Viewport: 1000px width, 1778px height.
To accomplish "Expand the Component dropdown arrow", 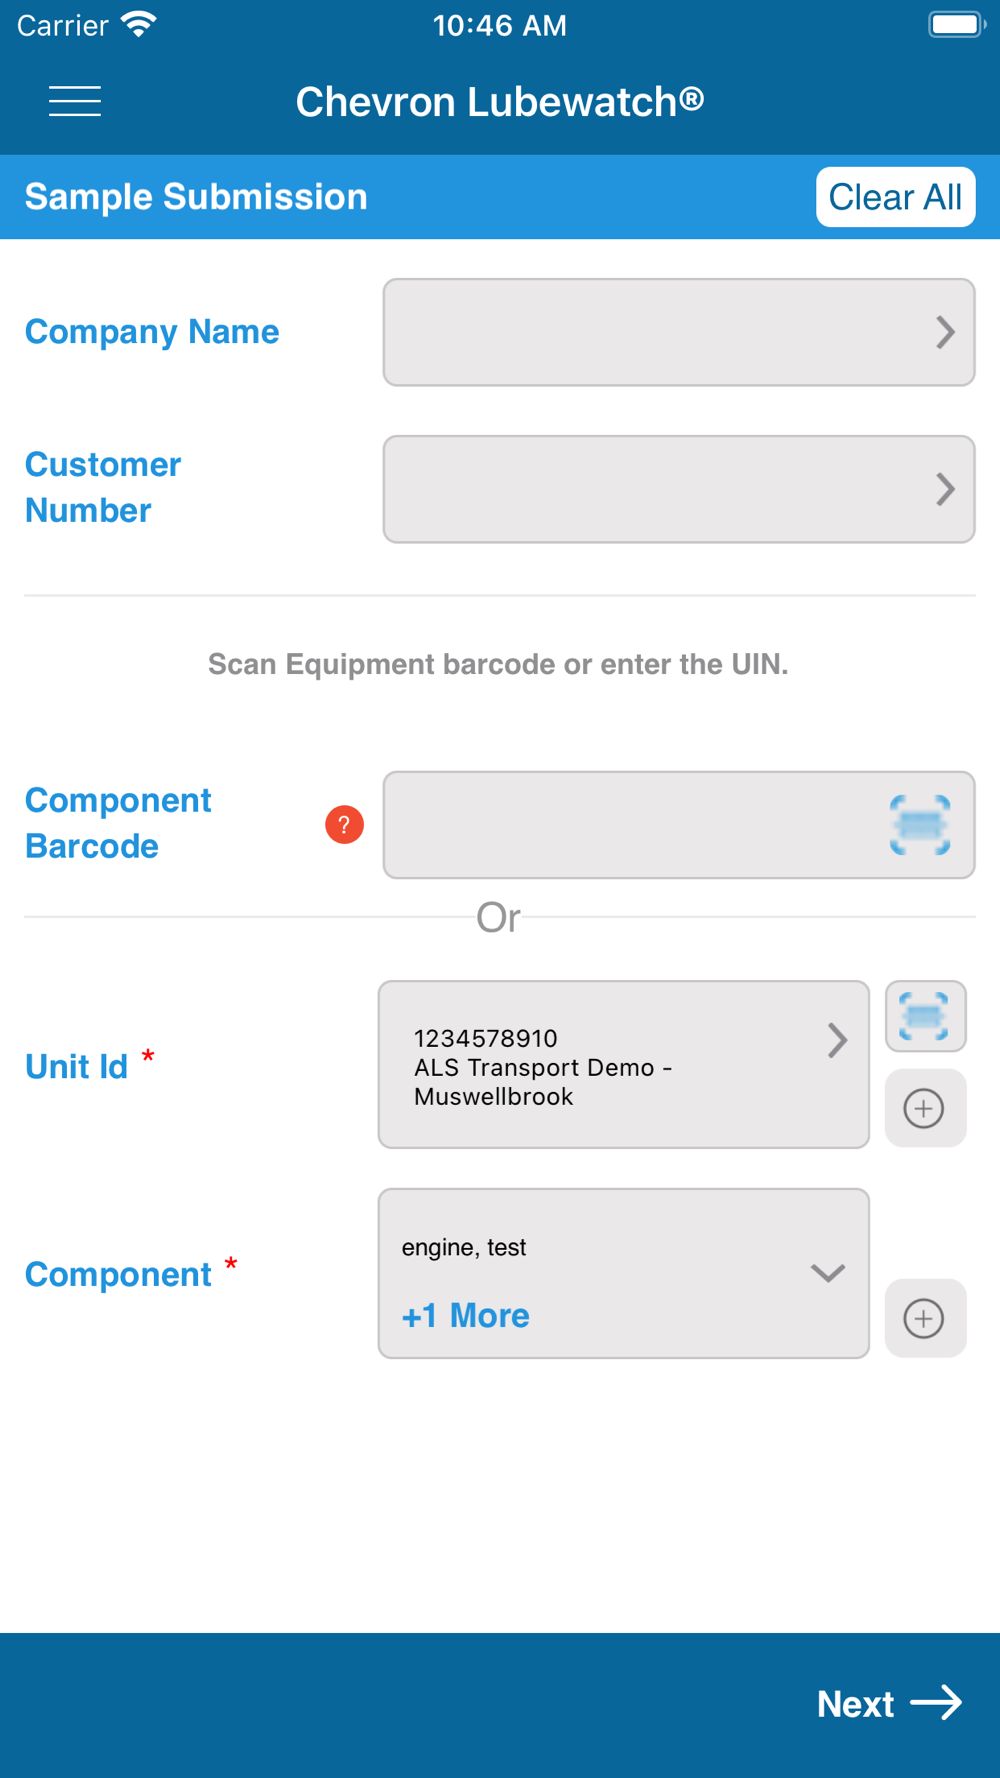I will coord(828,1273).
